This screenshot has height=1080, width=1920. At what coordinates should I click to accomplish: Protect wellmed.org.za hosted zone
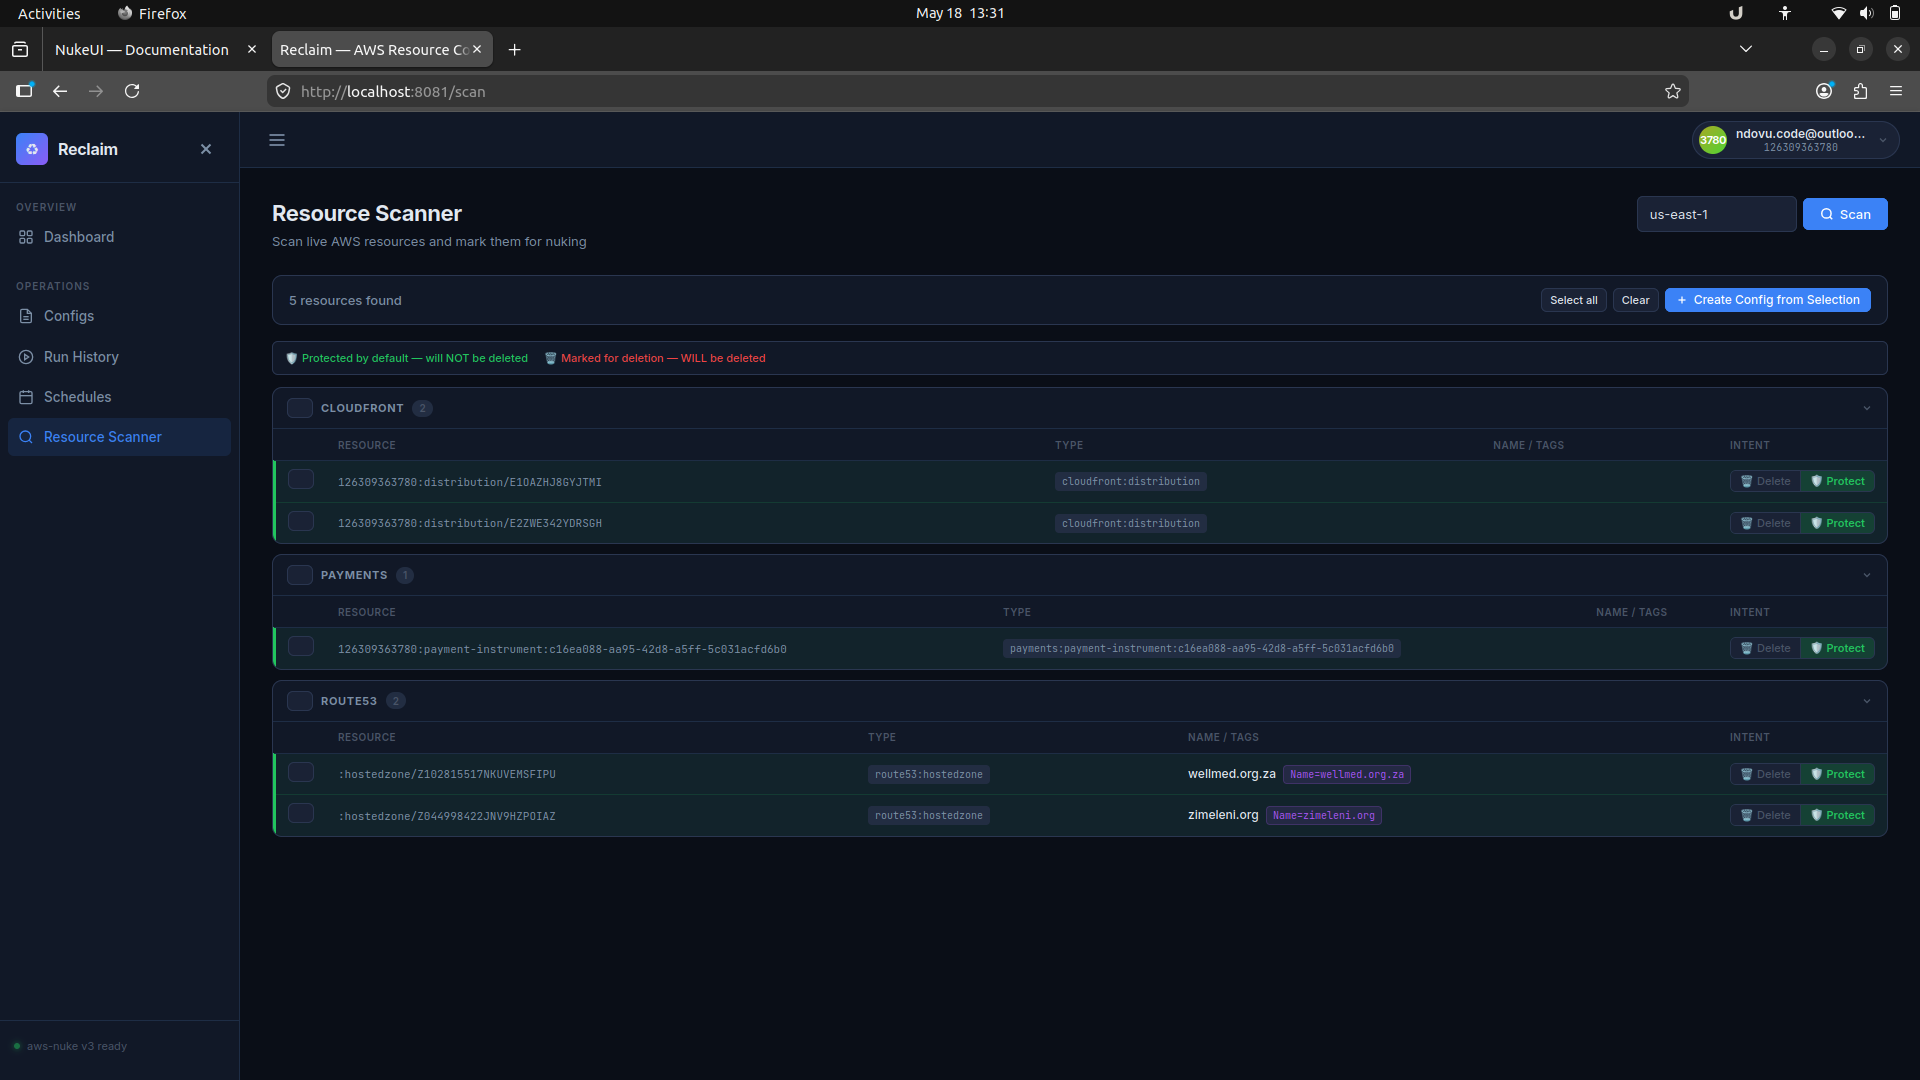pyautogui.click(x=1837, y=774)
